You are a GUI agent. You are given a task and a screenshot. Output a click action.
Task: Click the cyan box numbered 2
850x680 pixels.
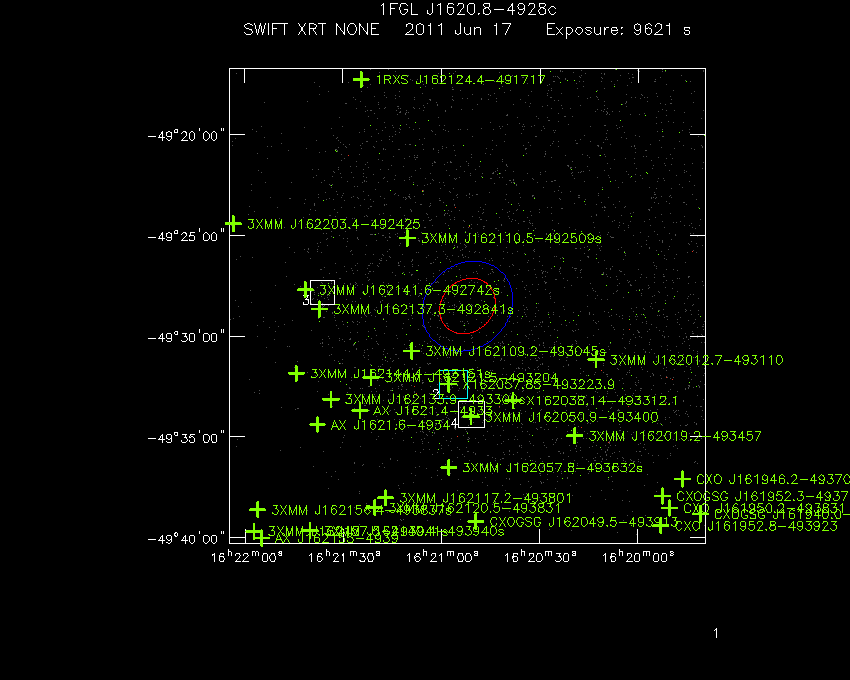click(x=454, y=384)
